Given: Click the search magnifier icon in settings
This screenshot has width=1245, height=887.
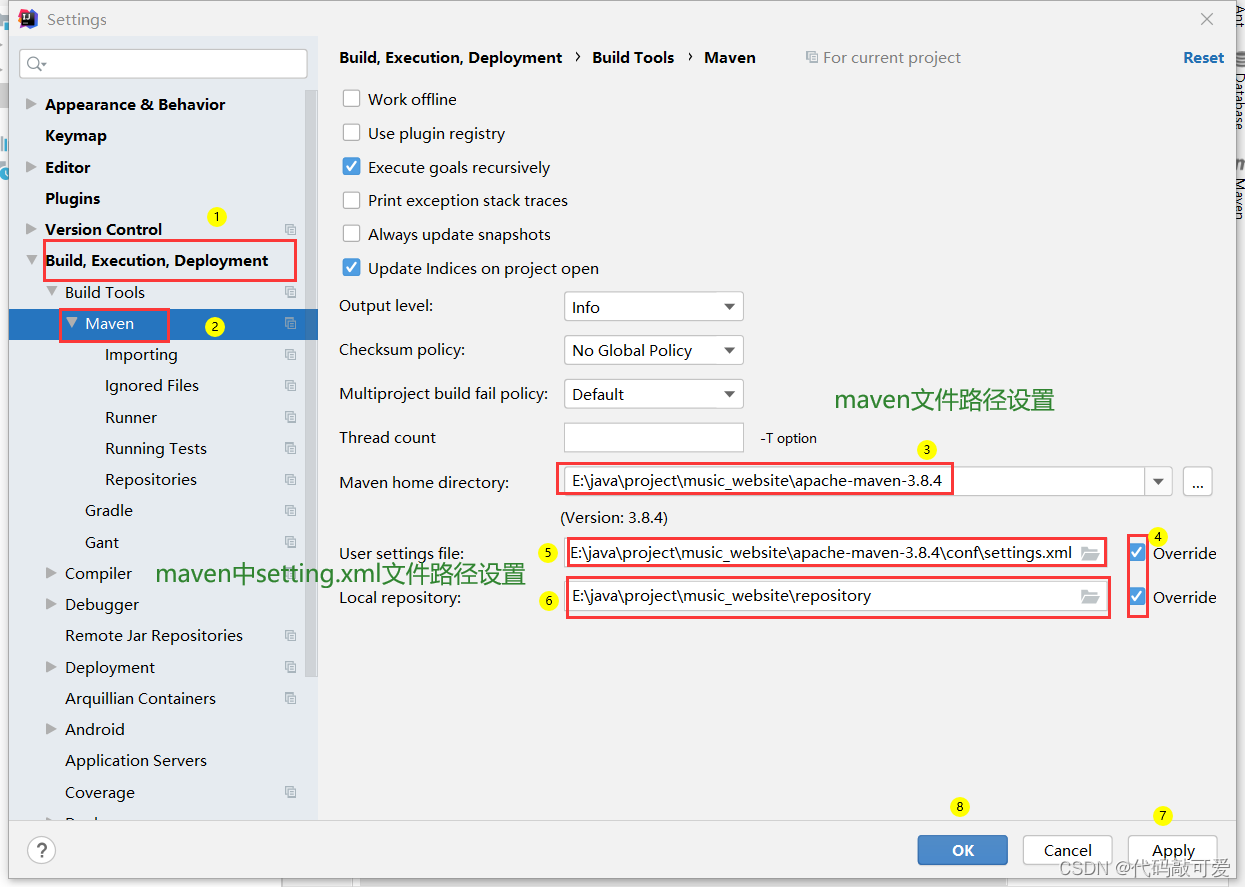Looking at the screenshot, I should [x=36, y=64].
